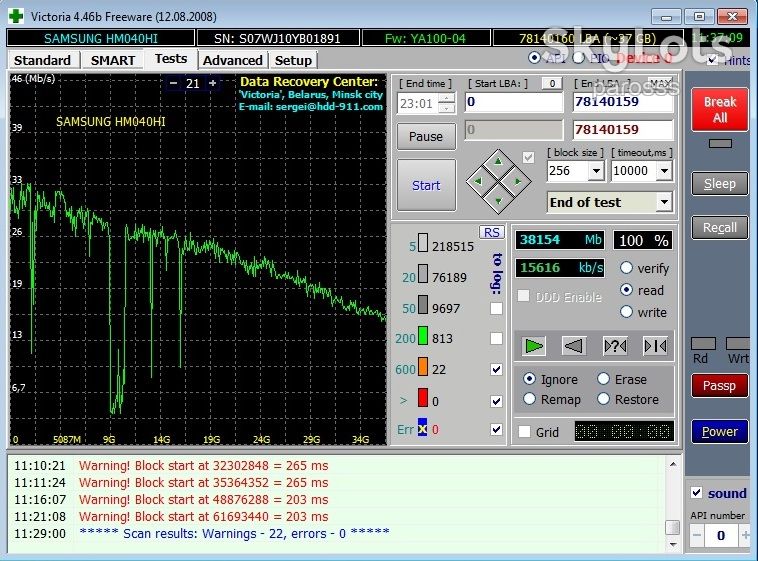The image size is (758, 561).
Task: Switch to the Standard tab
Action: tap(42, 60)
